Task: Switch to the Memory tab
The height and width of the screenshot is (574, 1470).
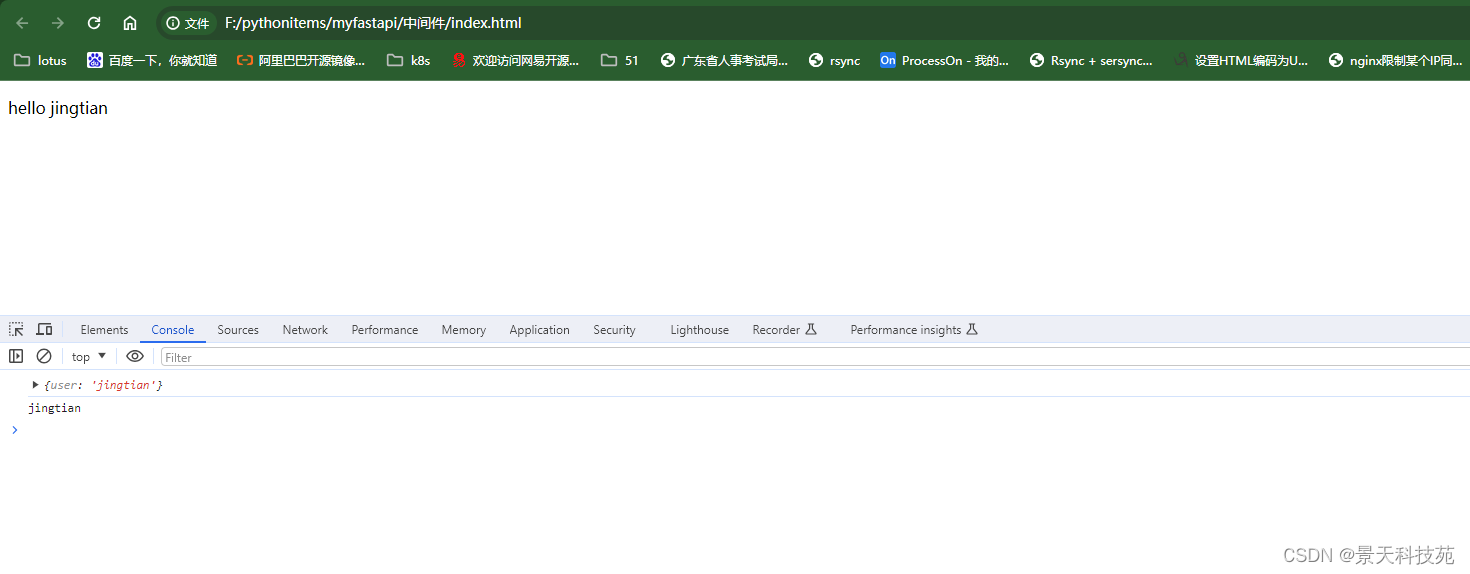Action: pos(464,330)
